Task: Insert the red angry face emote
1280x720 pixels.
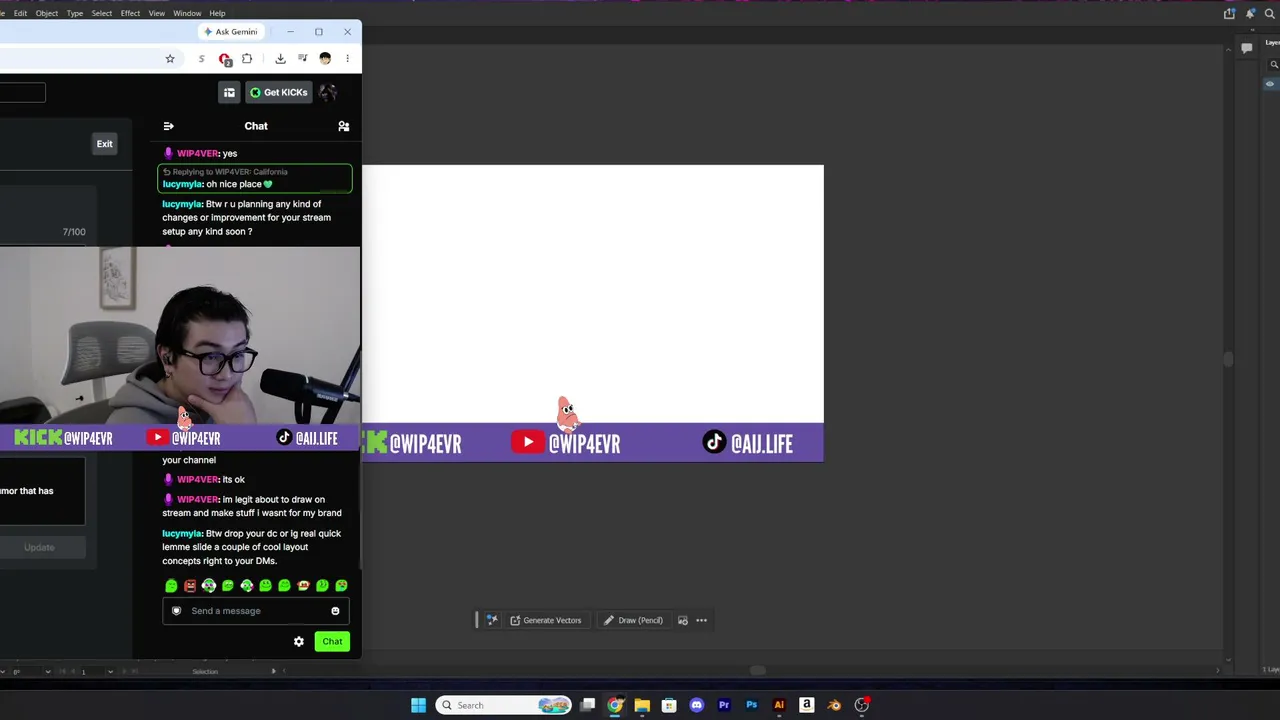Action: 190,586
